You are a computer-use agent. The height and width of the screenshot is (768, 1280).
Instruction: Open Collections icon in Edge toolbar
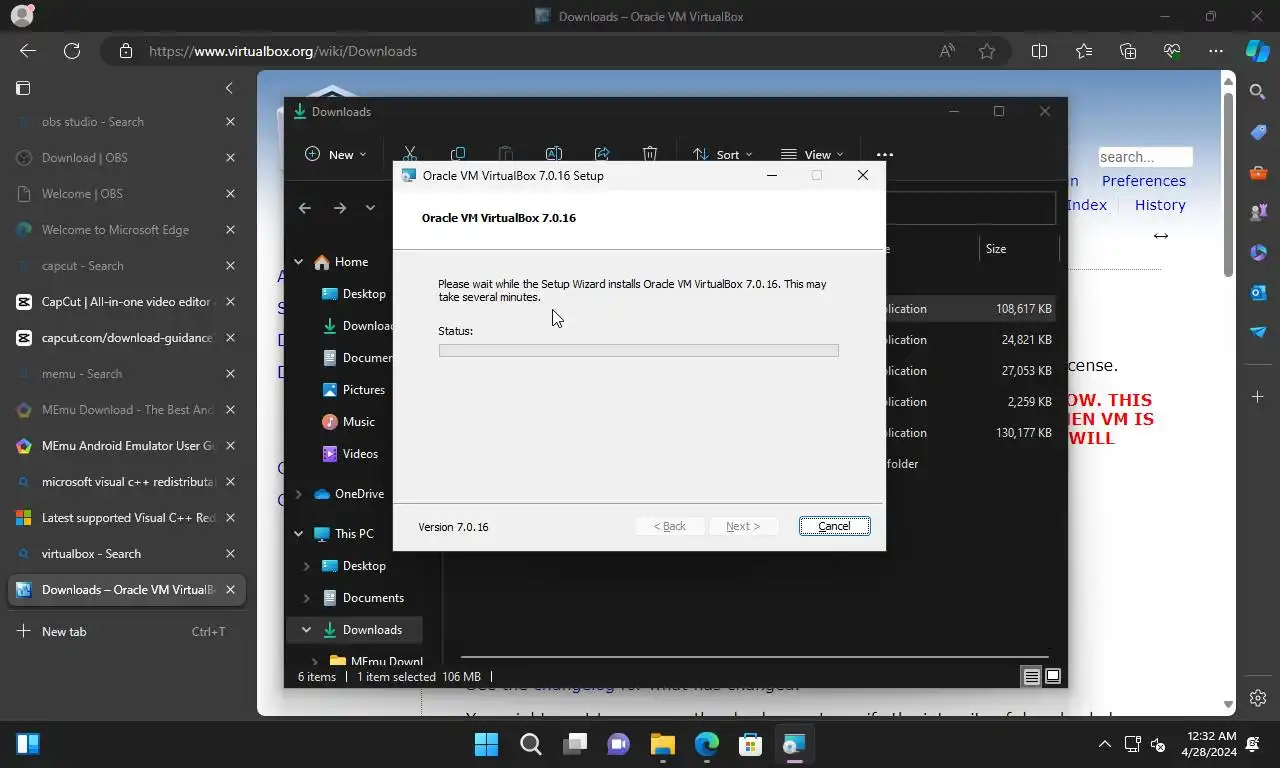coord(1128,51)
